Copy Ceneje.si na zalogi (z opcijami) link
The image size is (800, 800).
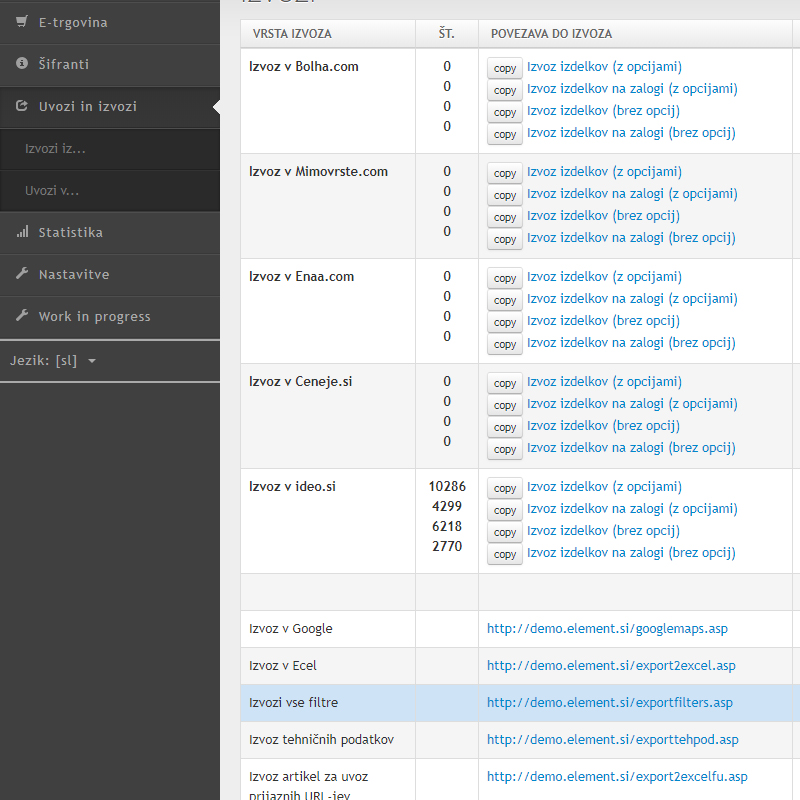click(505, 405)
